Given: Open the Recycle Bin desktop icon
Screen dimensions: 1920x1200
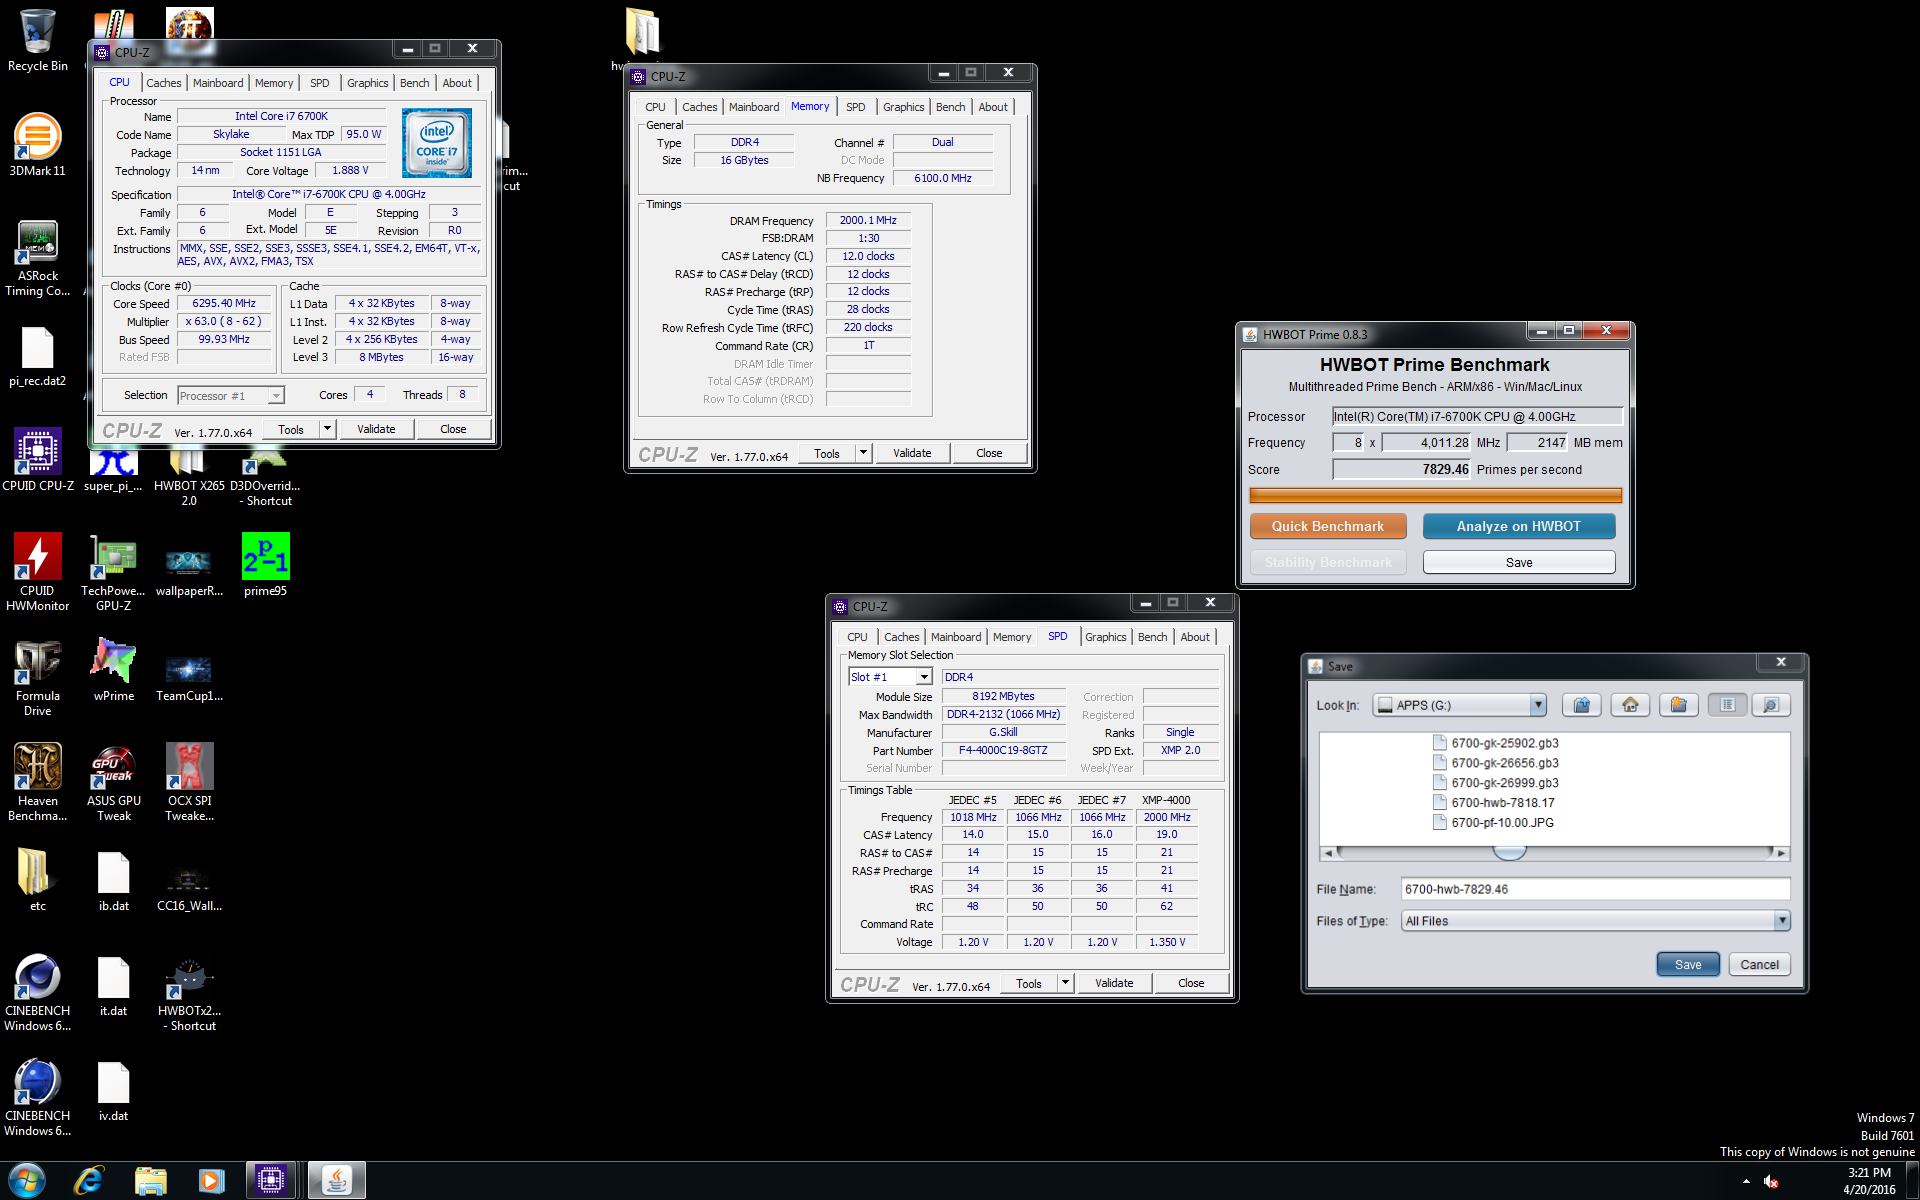Looking at the screenshot, I should tap(38, 41).
